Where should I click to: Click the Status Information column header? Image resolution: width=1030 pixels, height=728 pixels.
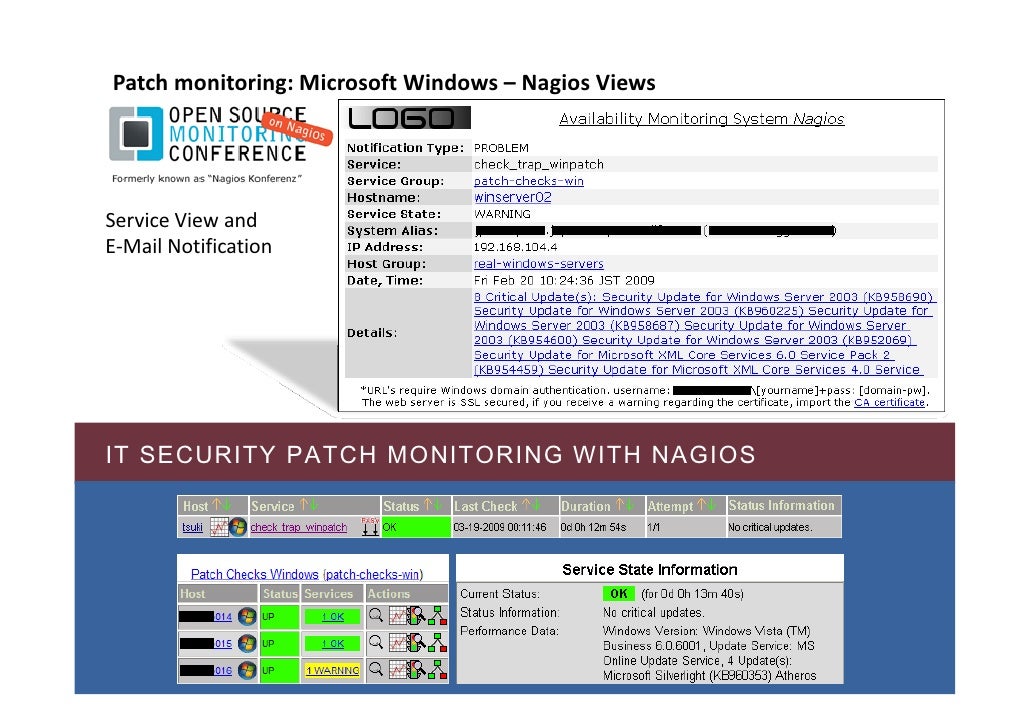tap(782, 505)
